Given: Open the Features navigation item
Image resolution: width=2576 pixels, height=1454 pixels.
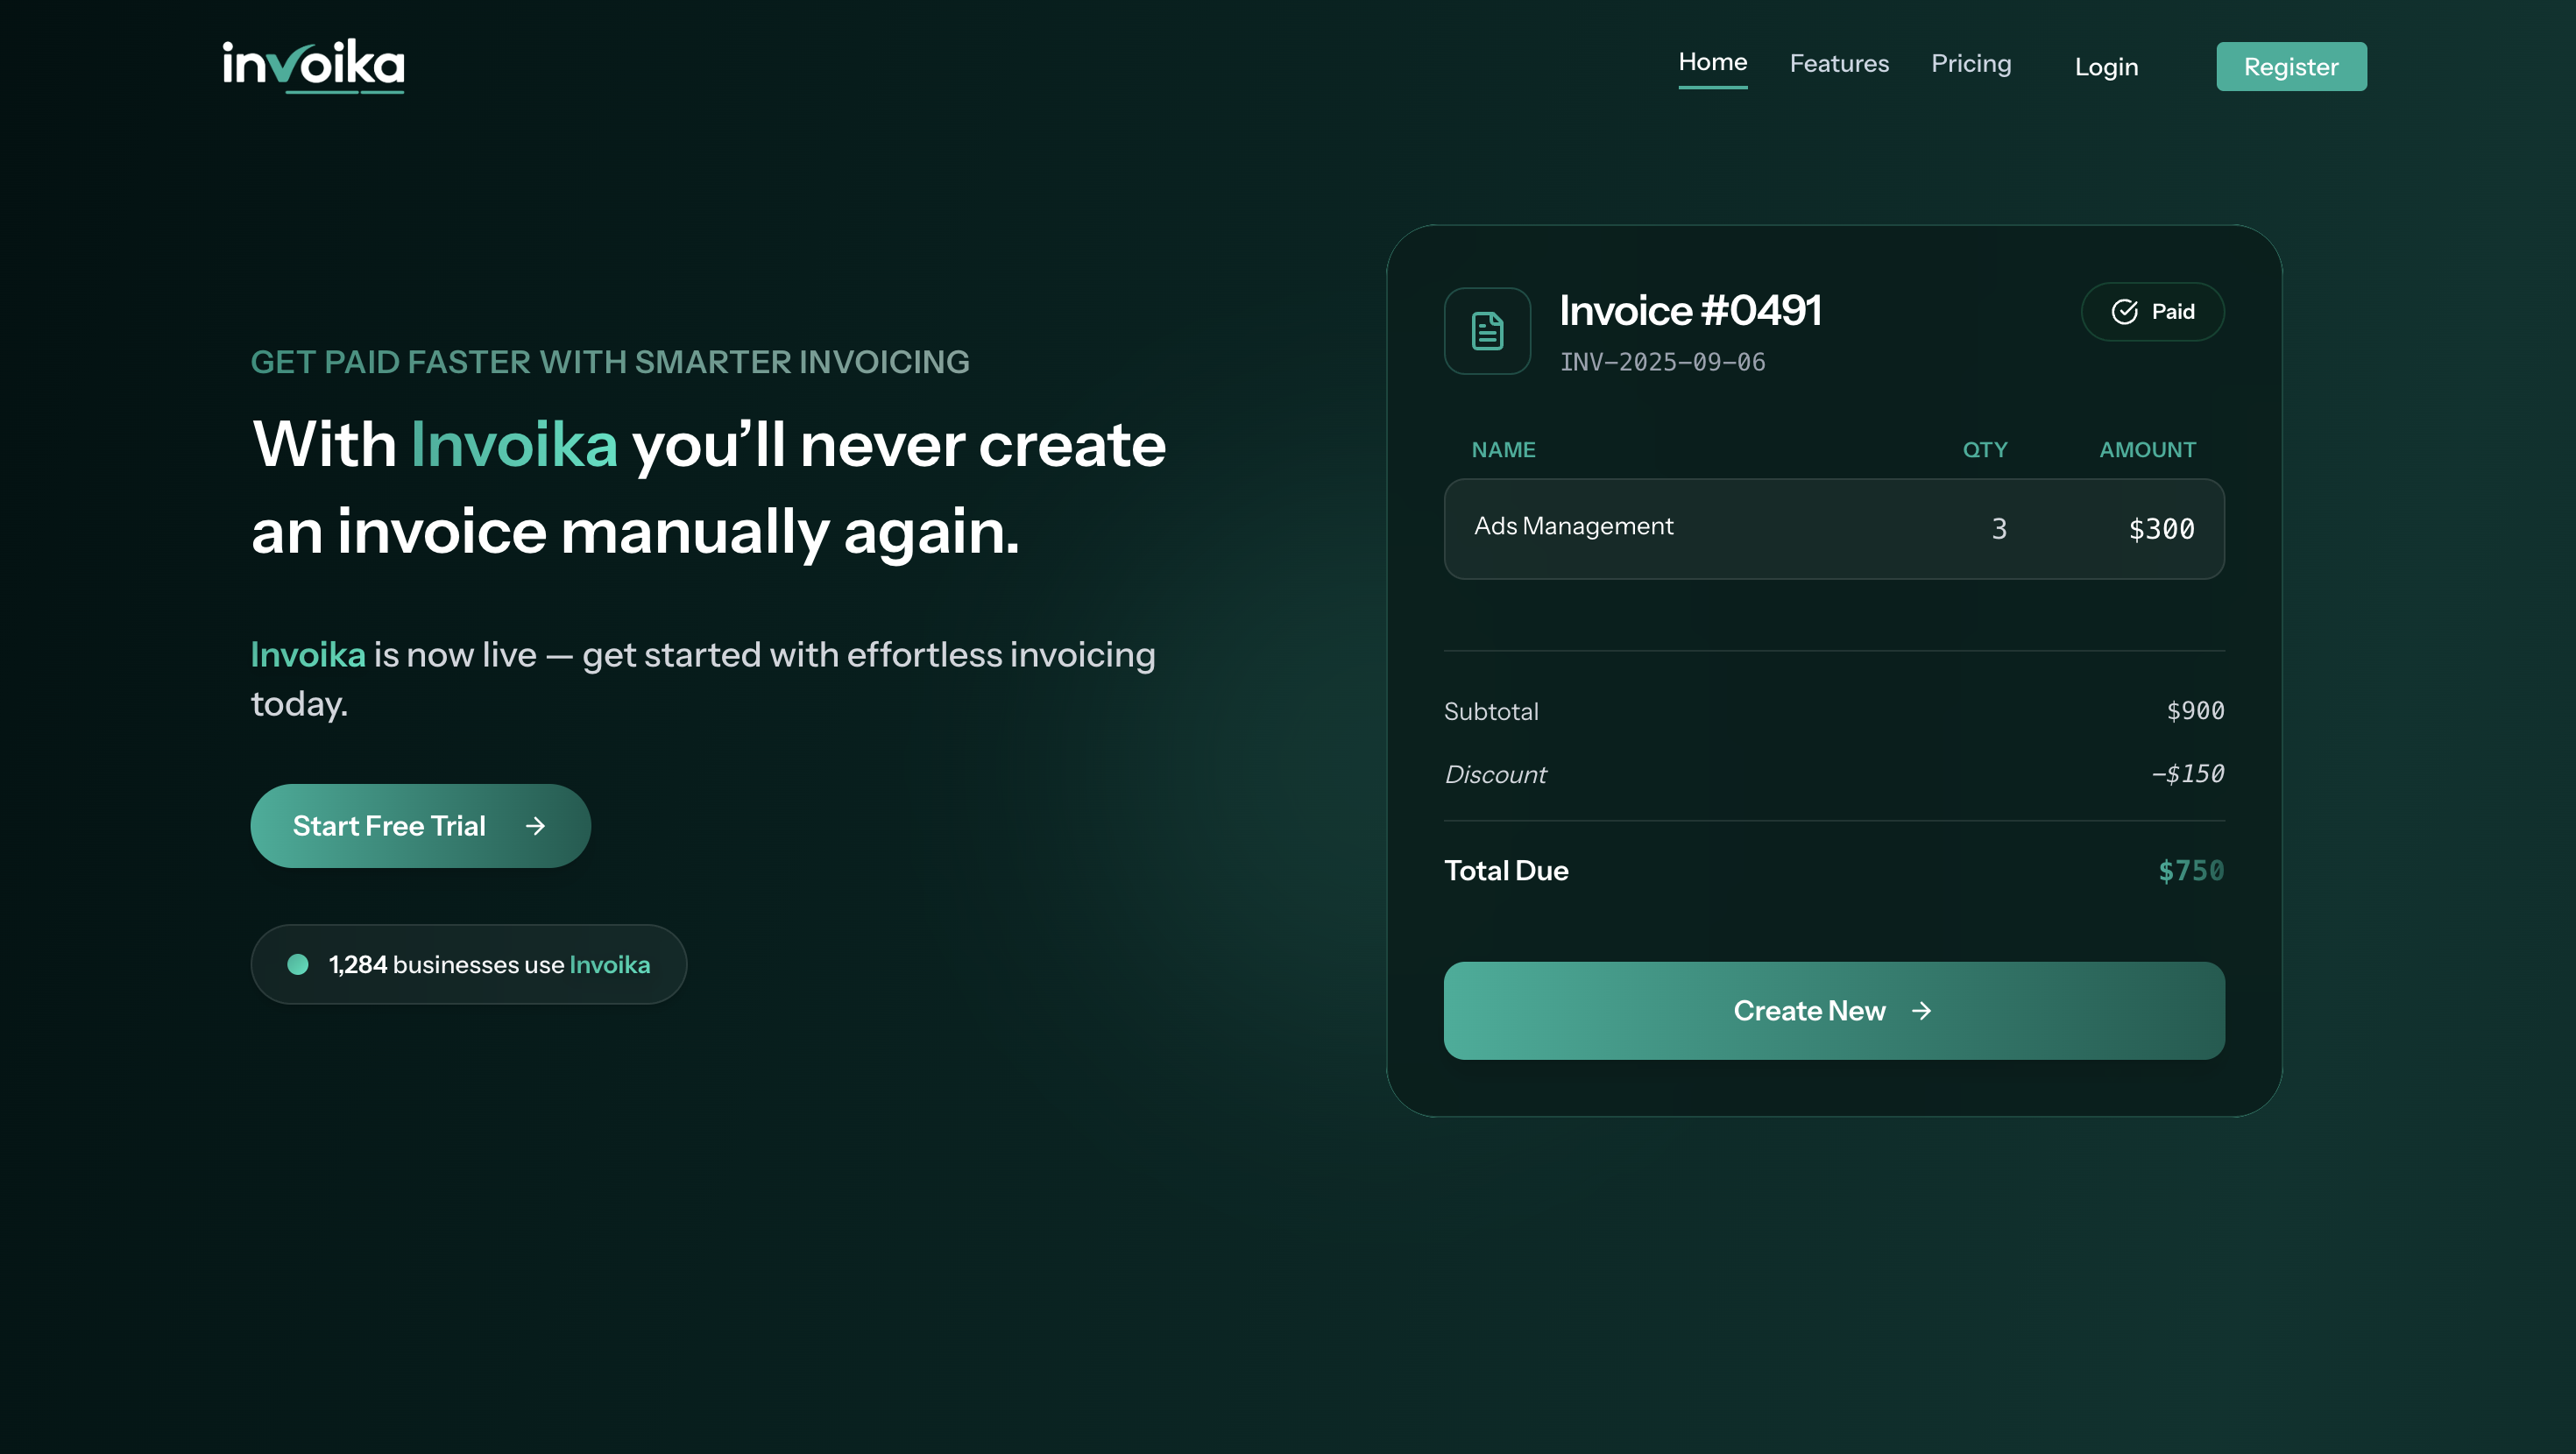Looking at the screenshot, I should tap(1839, 63).
